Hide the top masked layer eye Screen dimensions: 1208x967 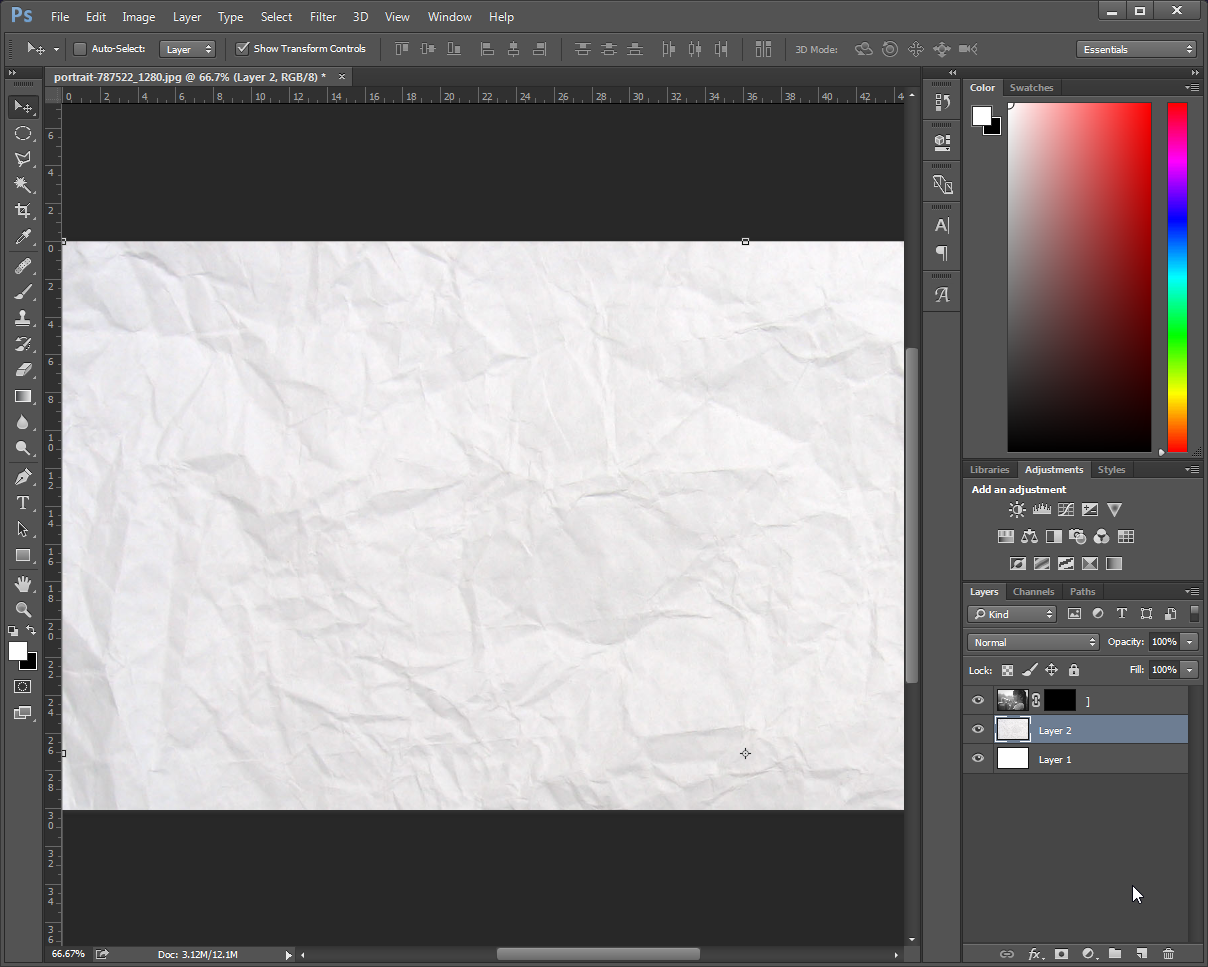(978, 701)
